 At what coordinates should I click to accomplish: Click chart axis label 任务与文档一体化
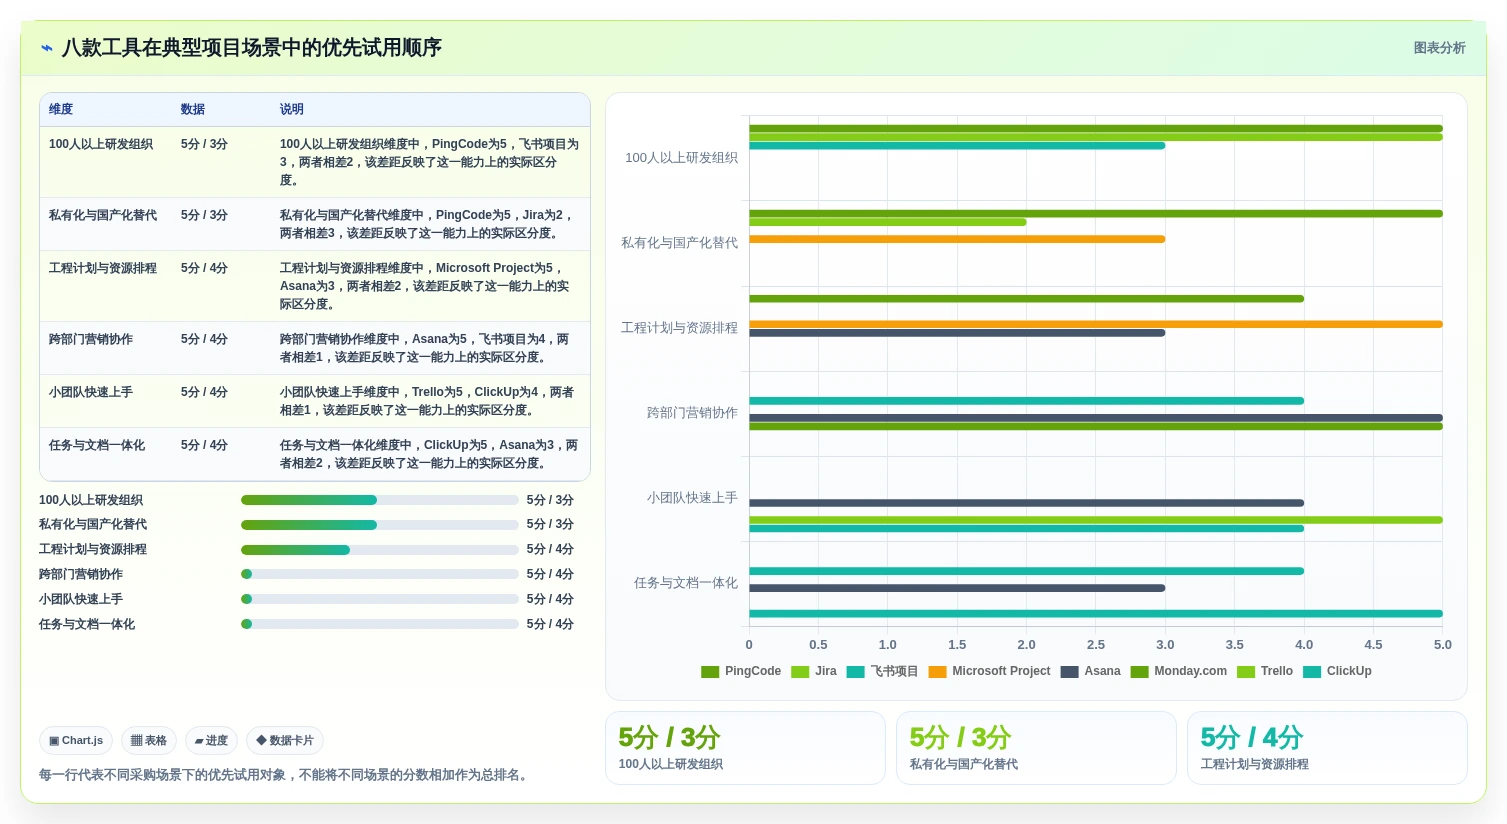686,583
